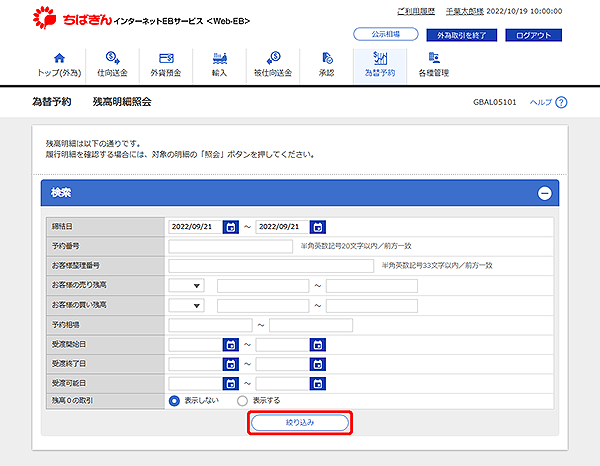Focus 受渡開始日 end date field
The image size is (600, 466).
coord(283,345)
